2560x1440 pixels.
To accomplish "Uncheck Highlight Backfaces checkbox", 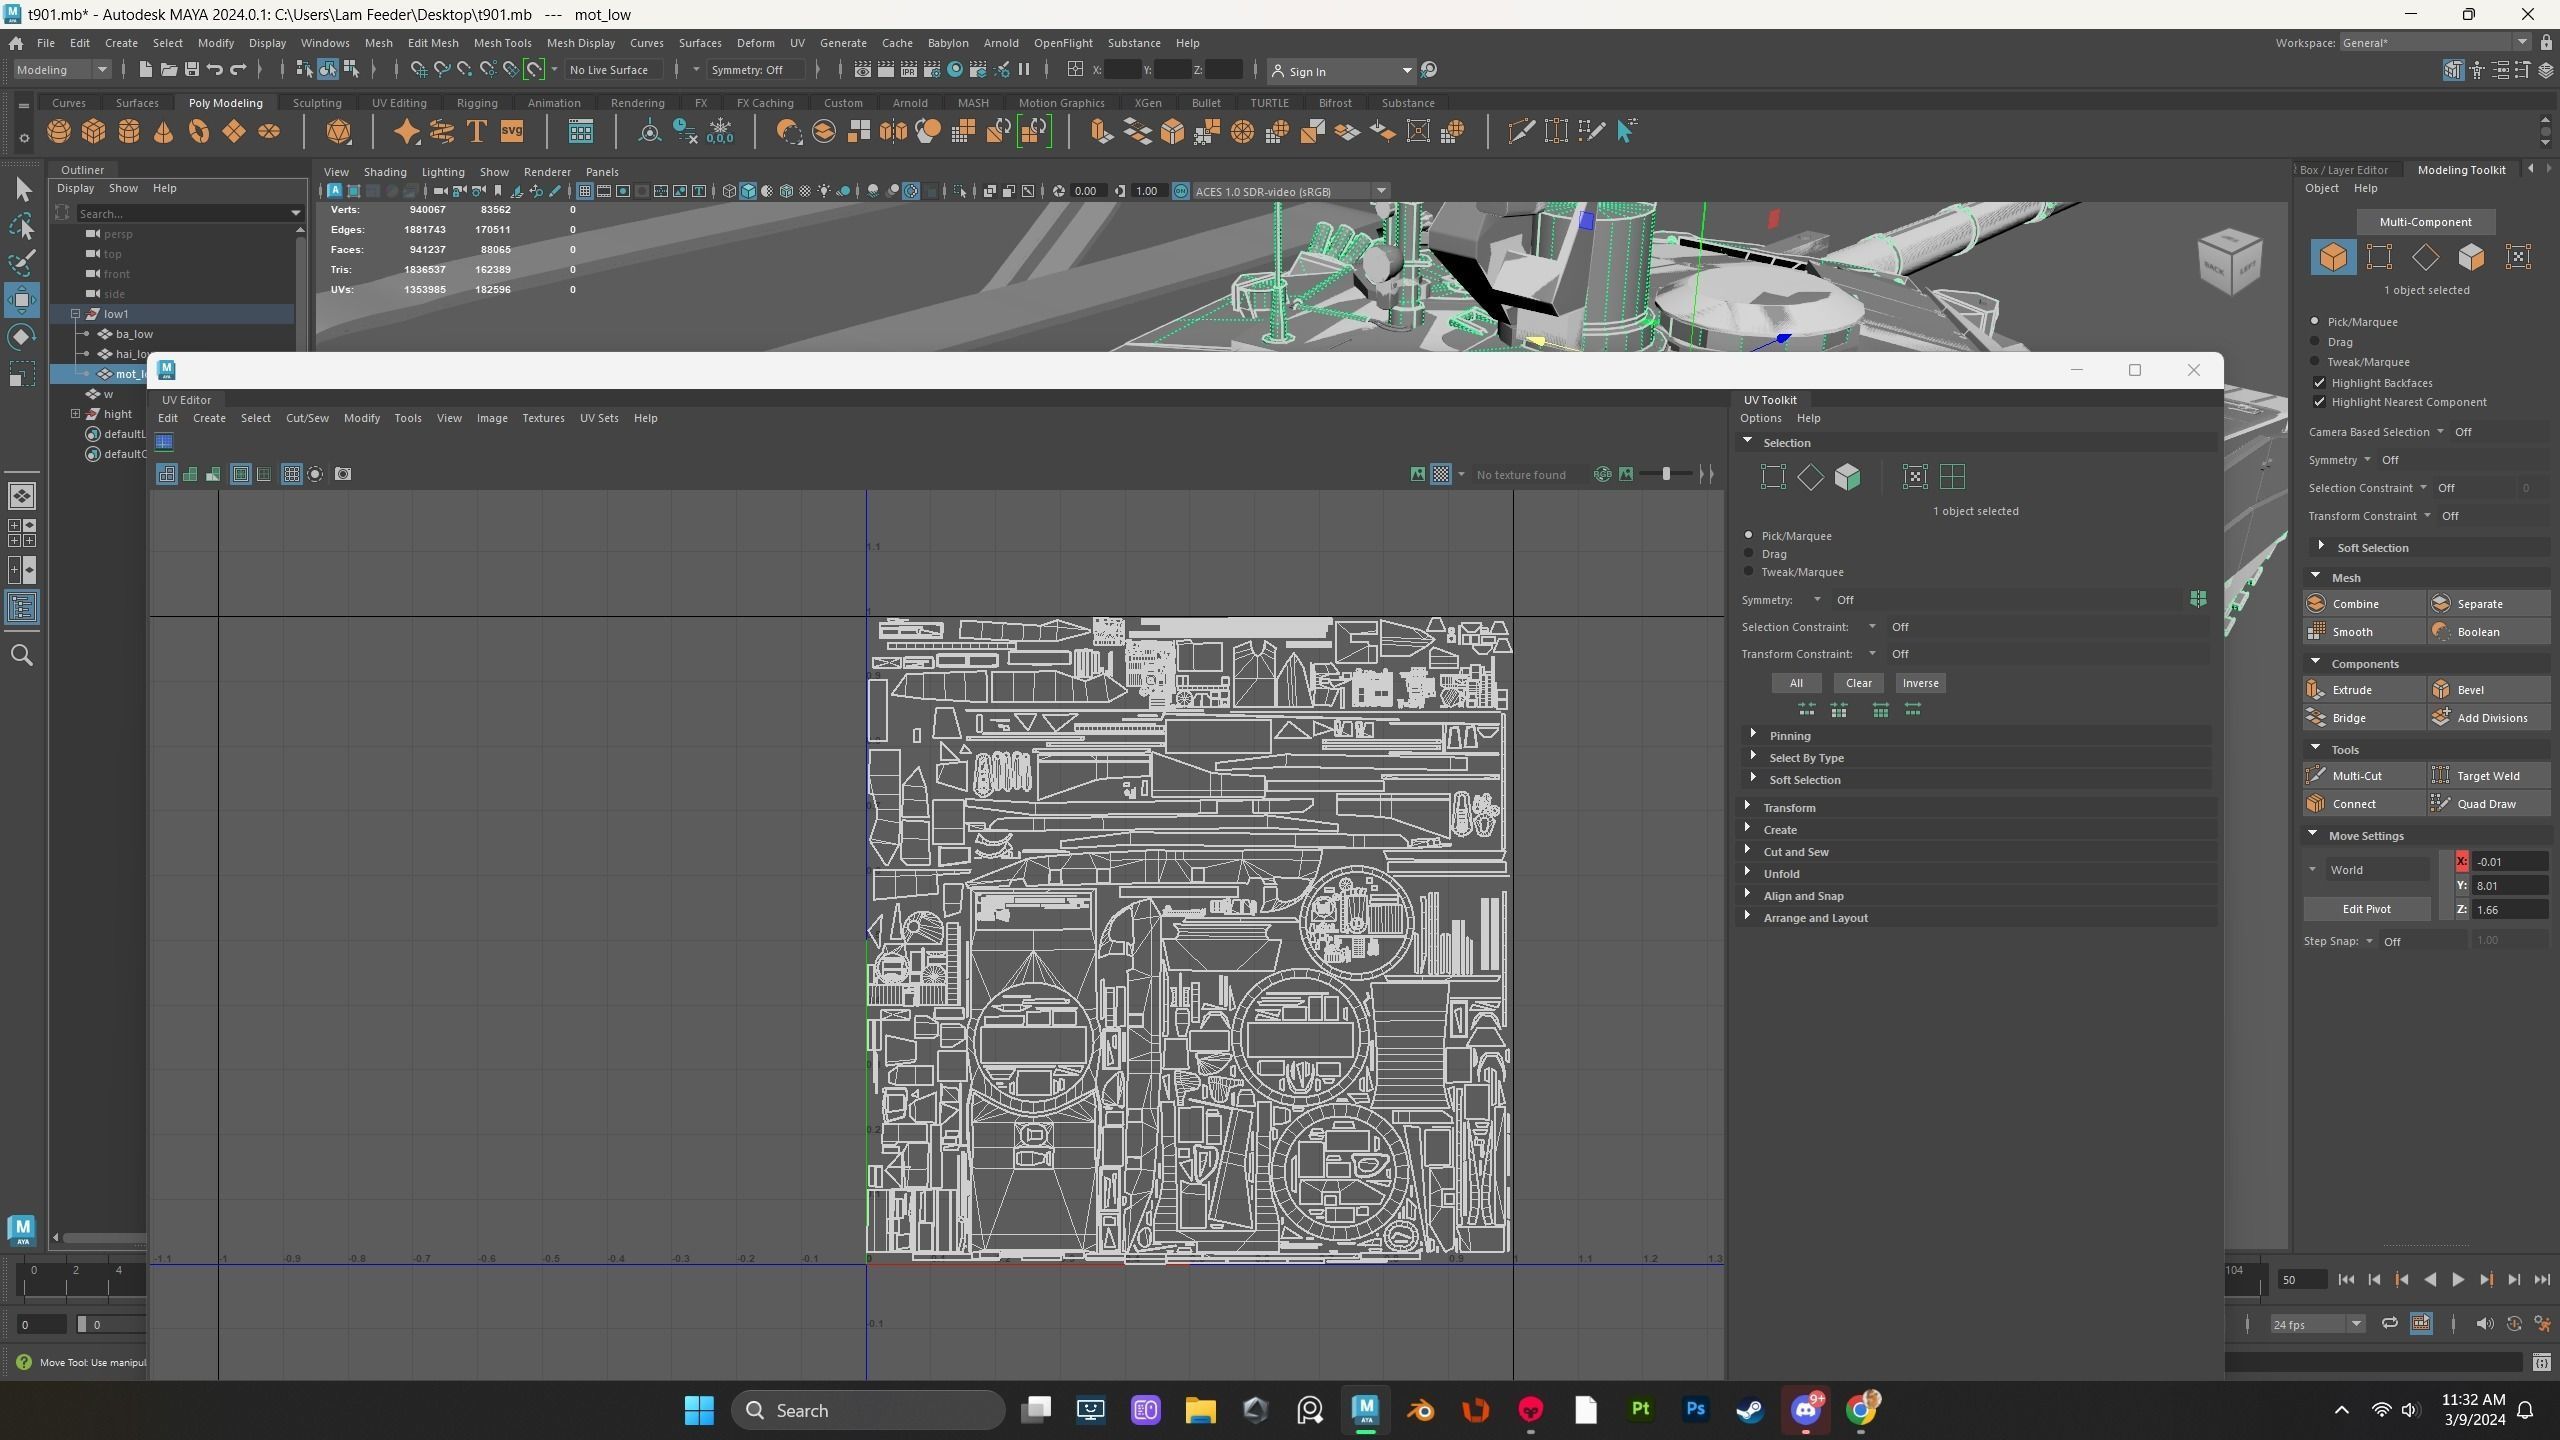I will [2320, 383].
